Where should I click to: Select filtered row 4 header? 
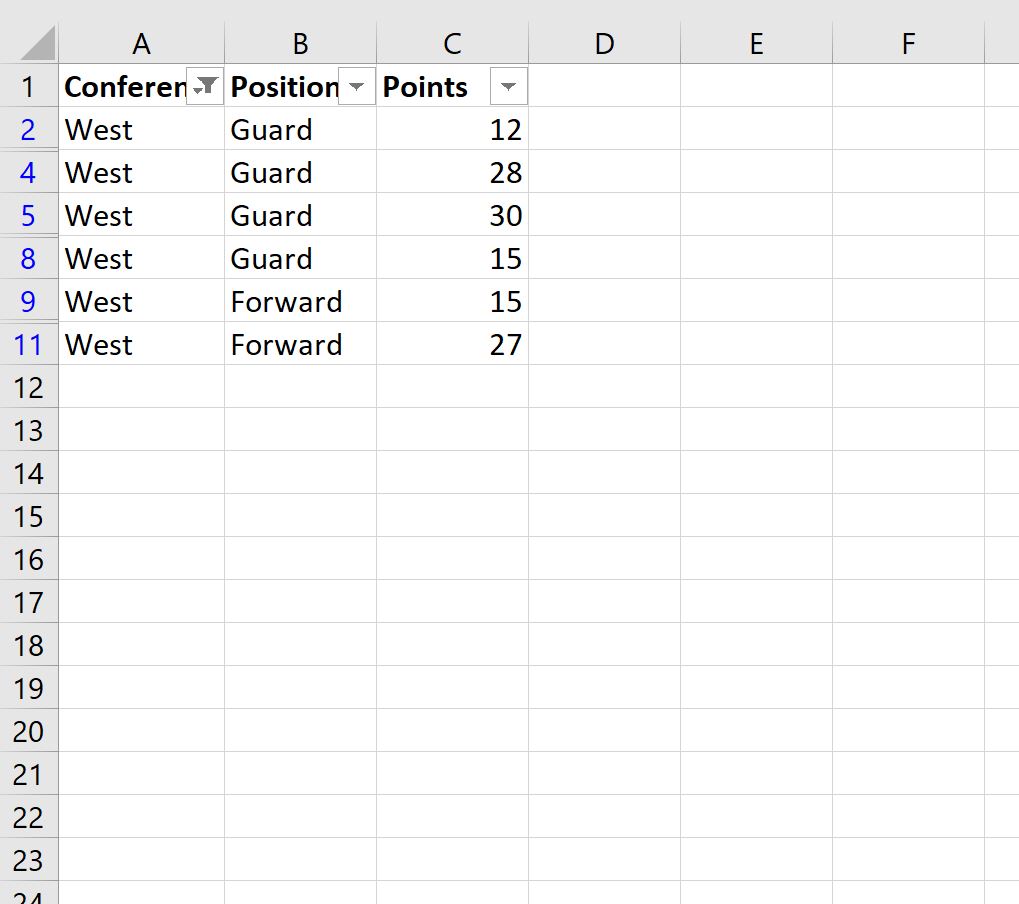(28, 173)
